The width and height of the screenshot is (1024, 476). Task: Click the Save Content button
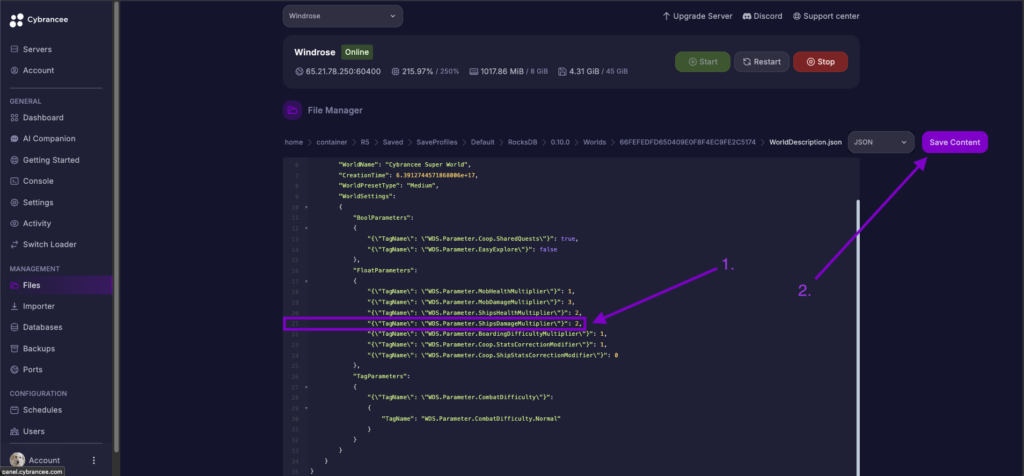coord(954,143)
